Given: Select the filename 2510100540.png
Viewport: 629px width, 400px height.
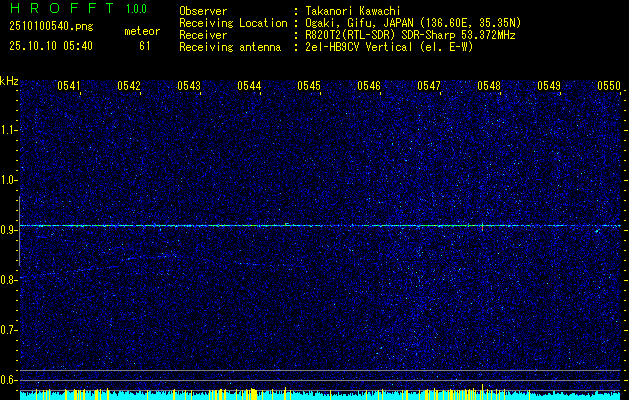Looking at the screenshot, I should (51, 27).
